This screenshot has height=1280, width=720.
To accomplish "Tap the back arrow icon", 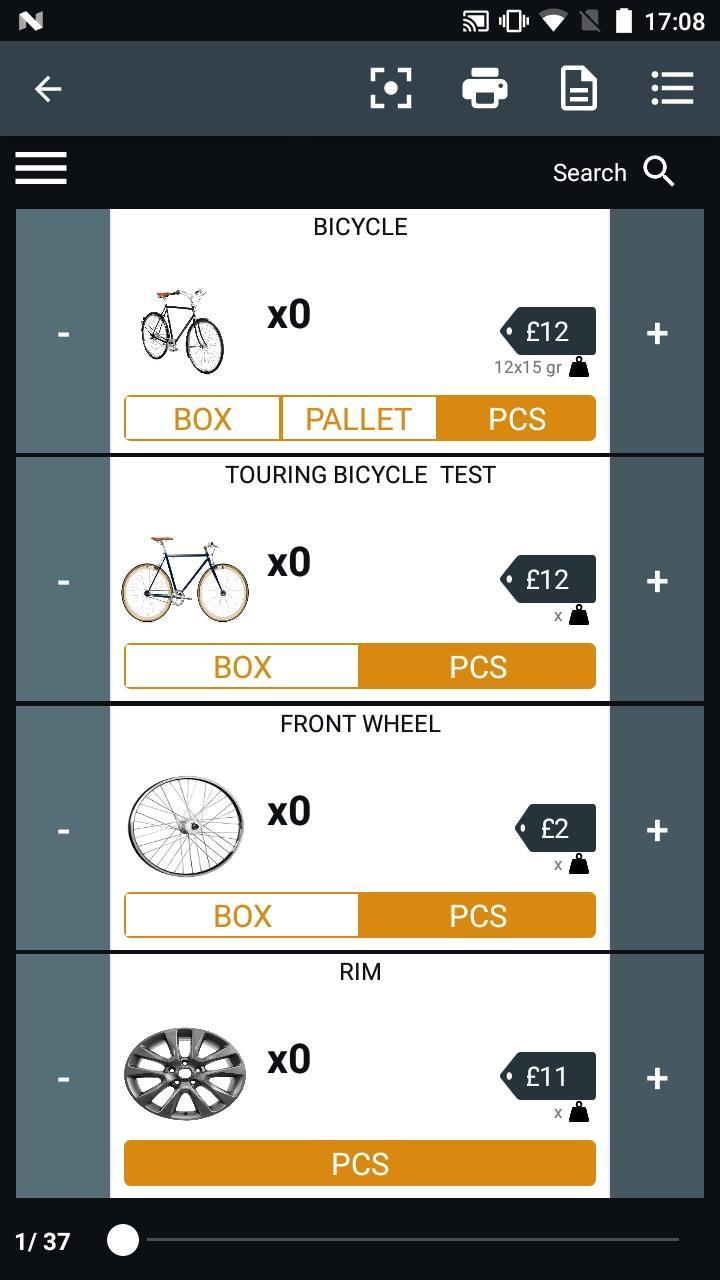I will tap(48, 89).
